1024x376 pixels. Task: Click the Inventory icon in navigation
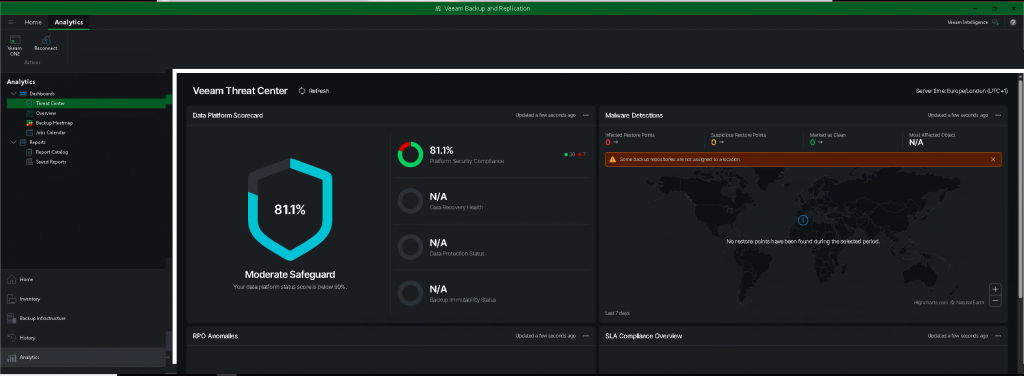[11, 299]
